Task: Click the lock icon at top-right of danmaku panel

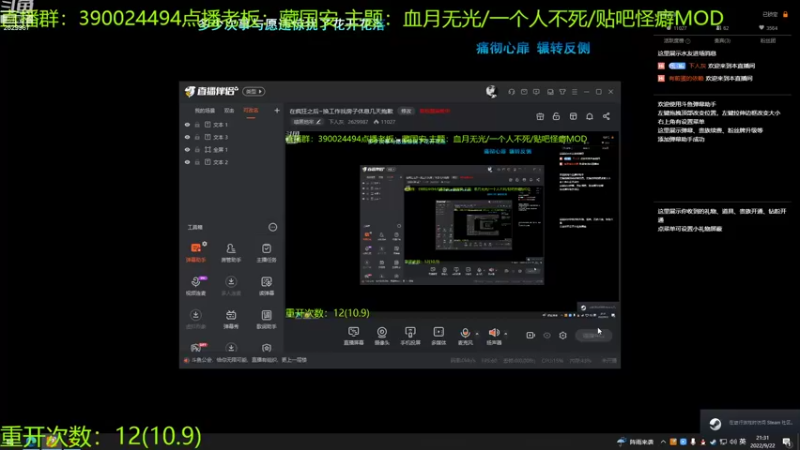Action: coord(785,14)
